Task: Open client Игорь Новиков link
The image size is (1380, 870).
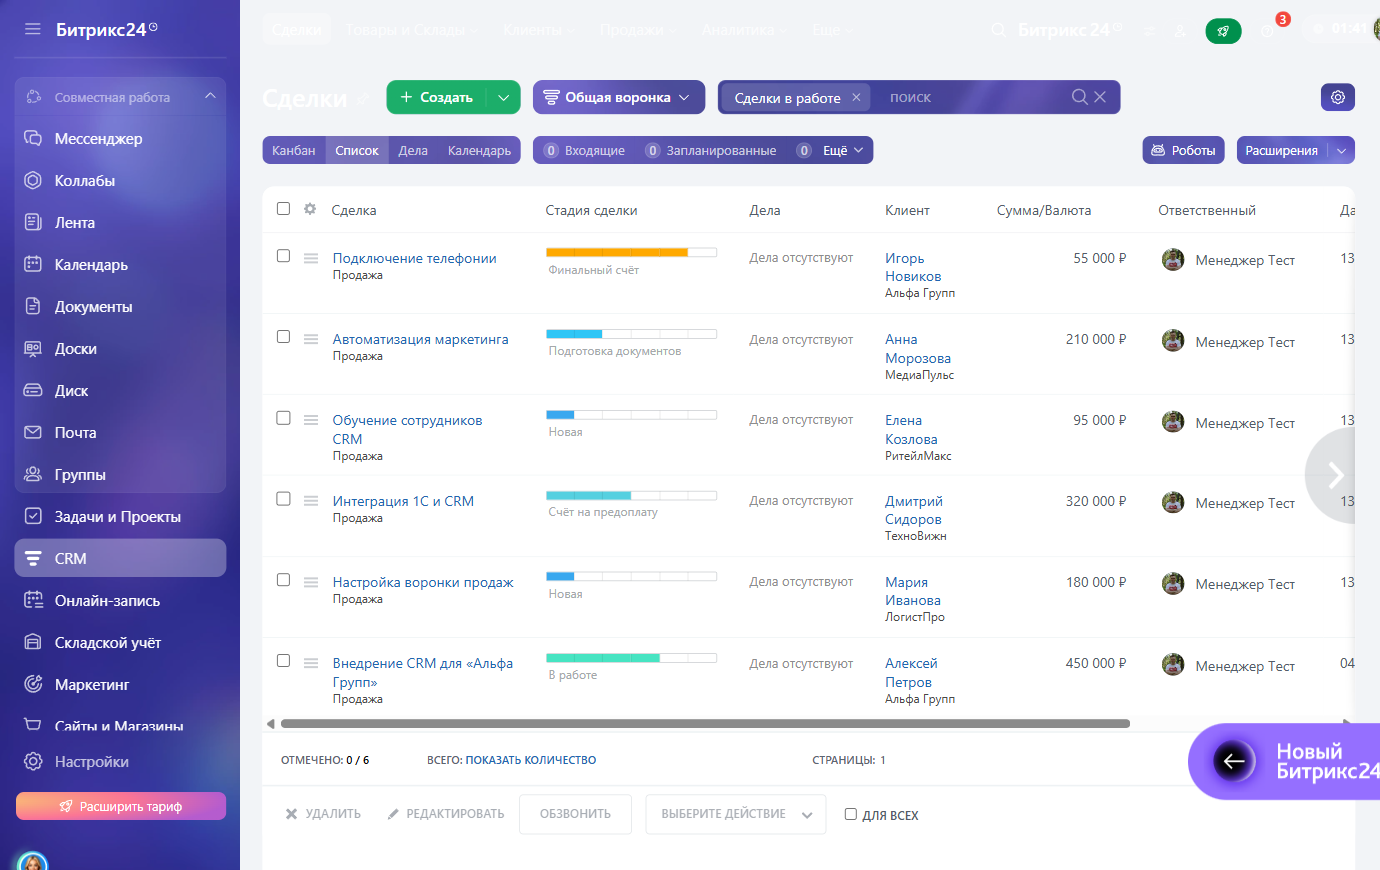Action: (913, 267)
